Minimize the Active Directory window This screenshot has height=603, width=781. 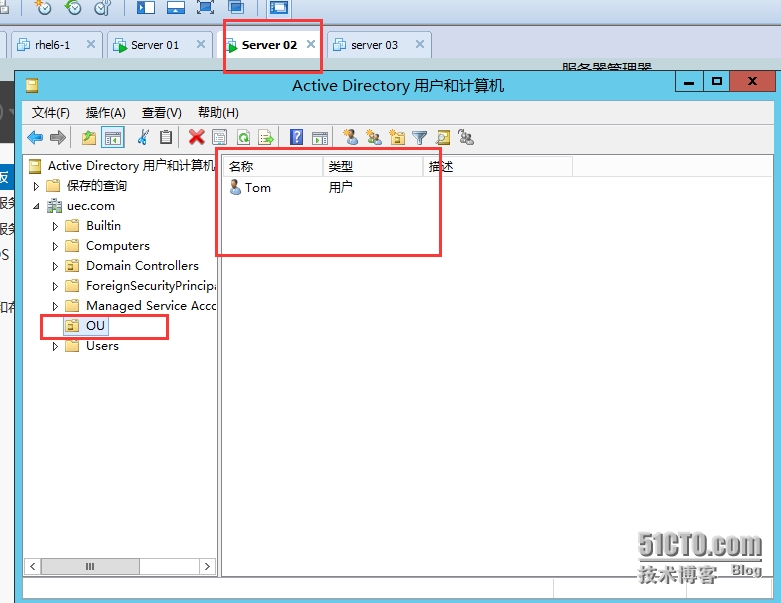tap(689, 82)
